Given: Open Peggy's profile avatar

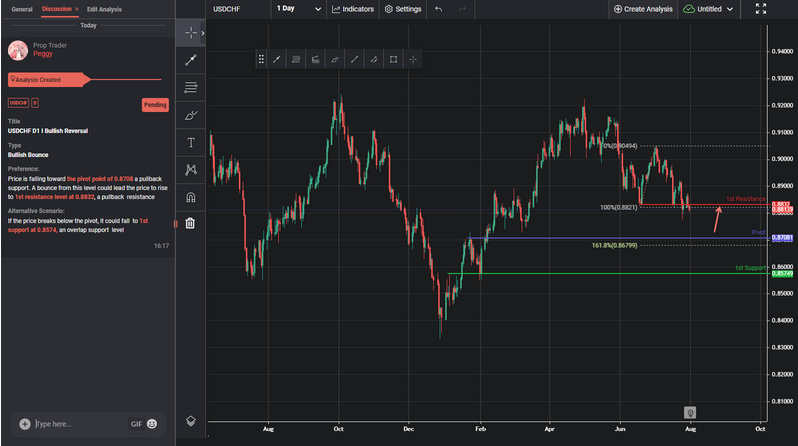Looking at the screenshot, I should coord(18,50).
